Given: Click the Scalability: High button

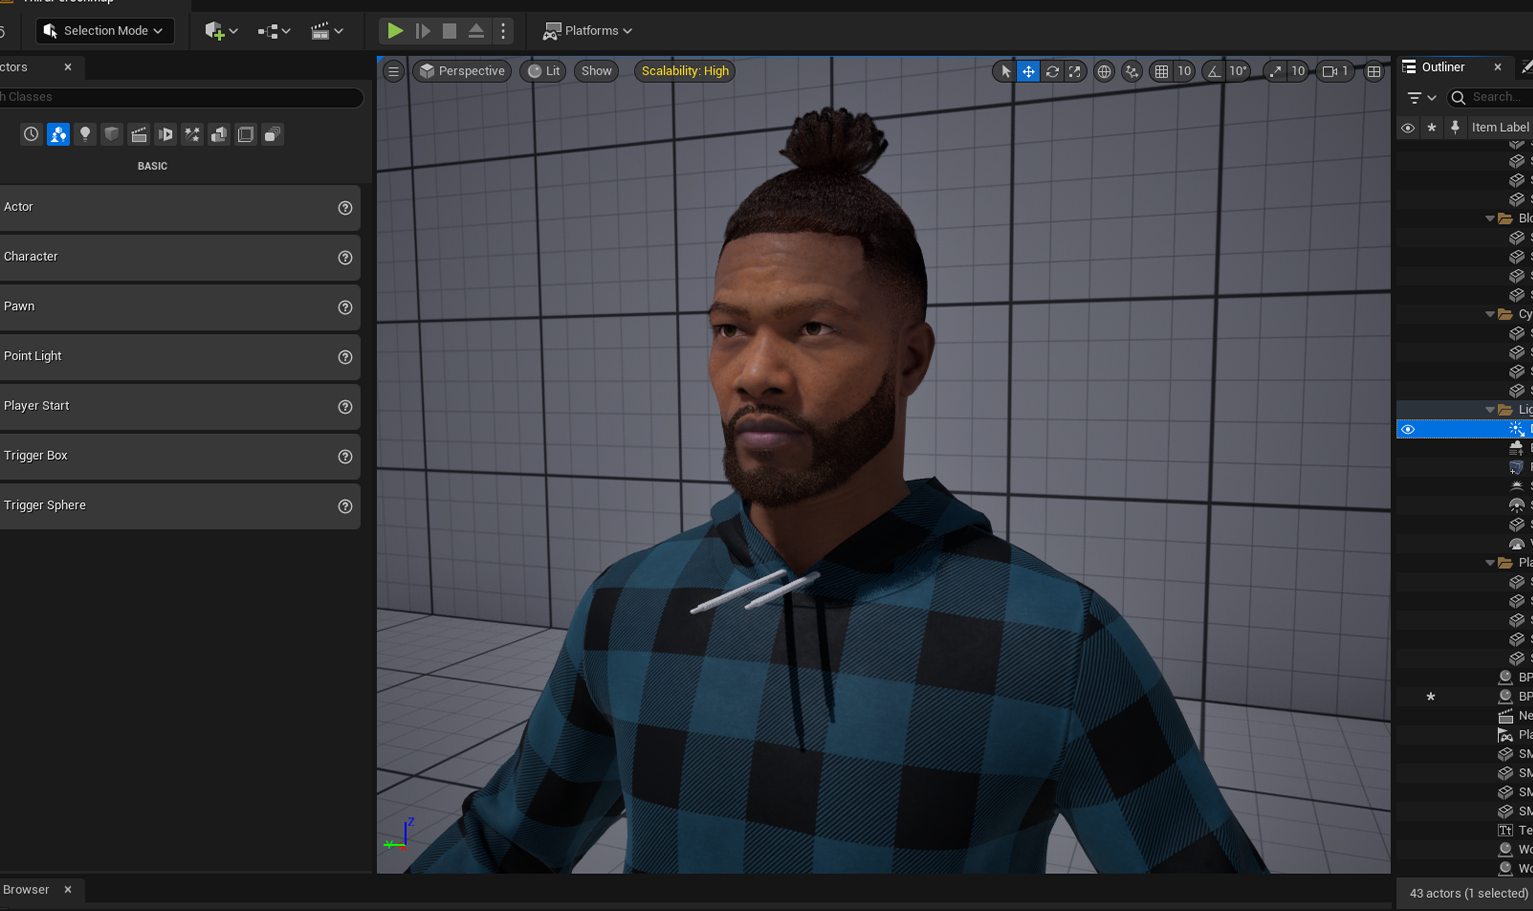Looking at the screenshot, I should pyautogui.click(x=685, y=71).
